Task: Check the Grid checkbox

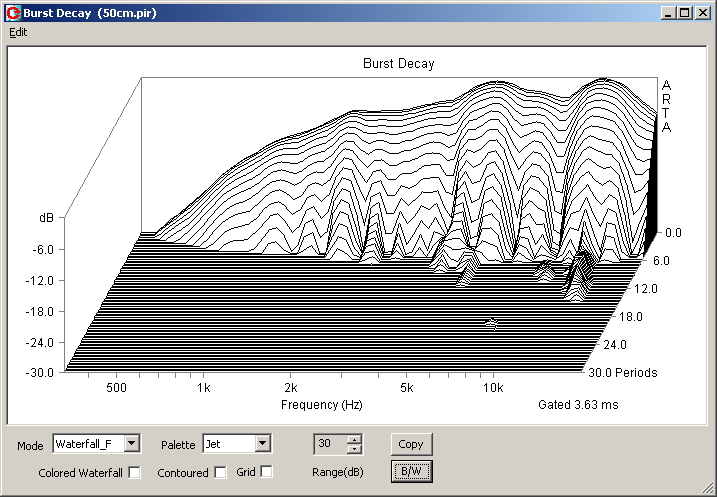Action: 266,471
